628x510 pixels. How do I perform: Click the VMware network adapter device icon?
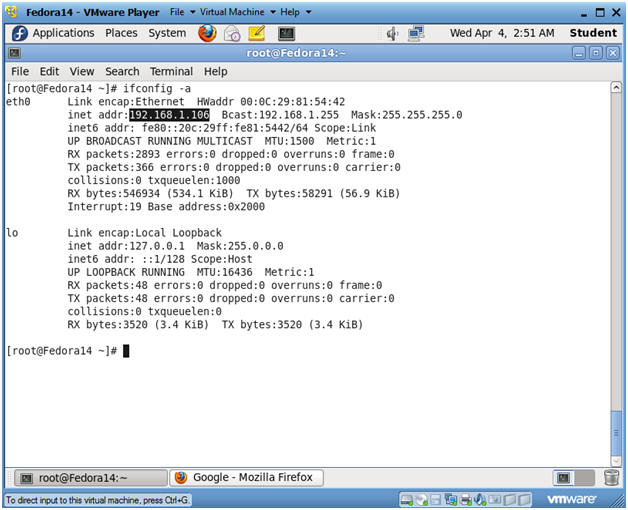coord(451,500)
